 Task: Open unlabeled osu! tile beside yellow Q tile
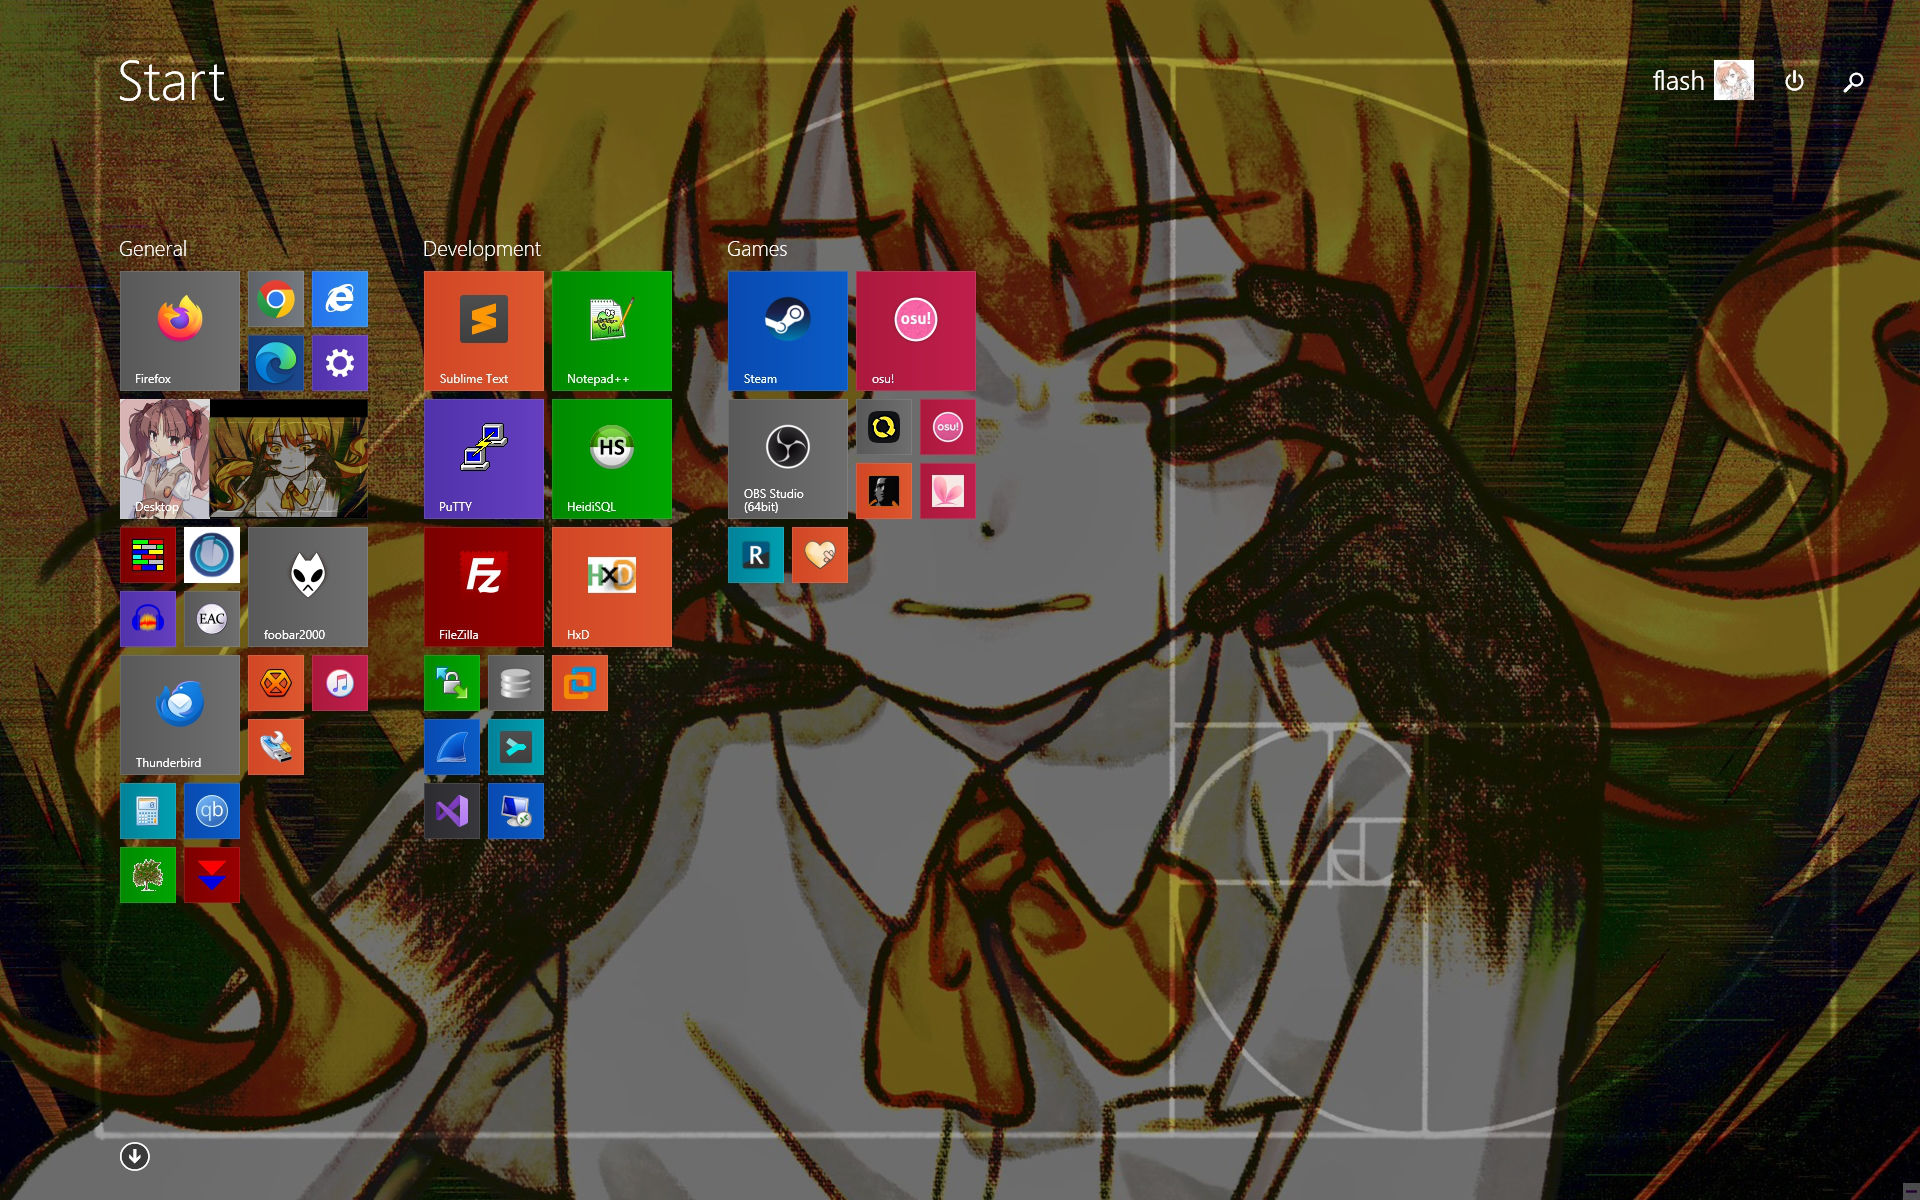click(948, 427)
